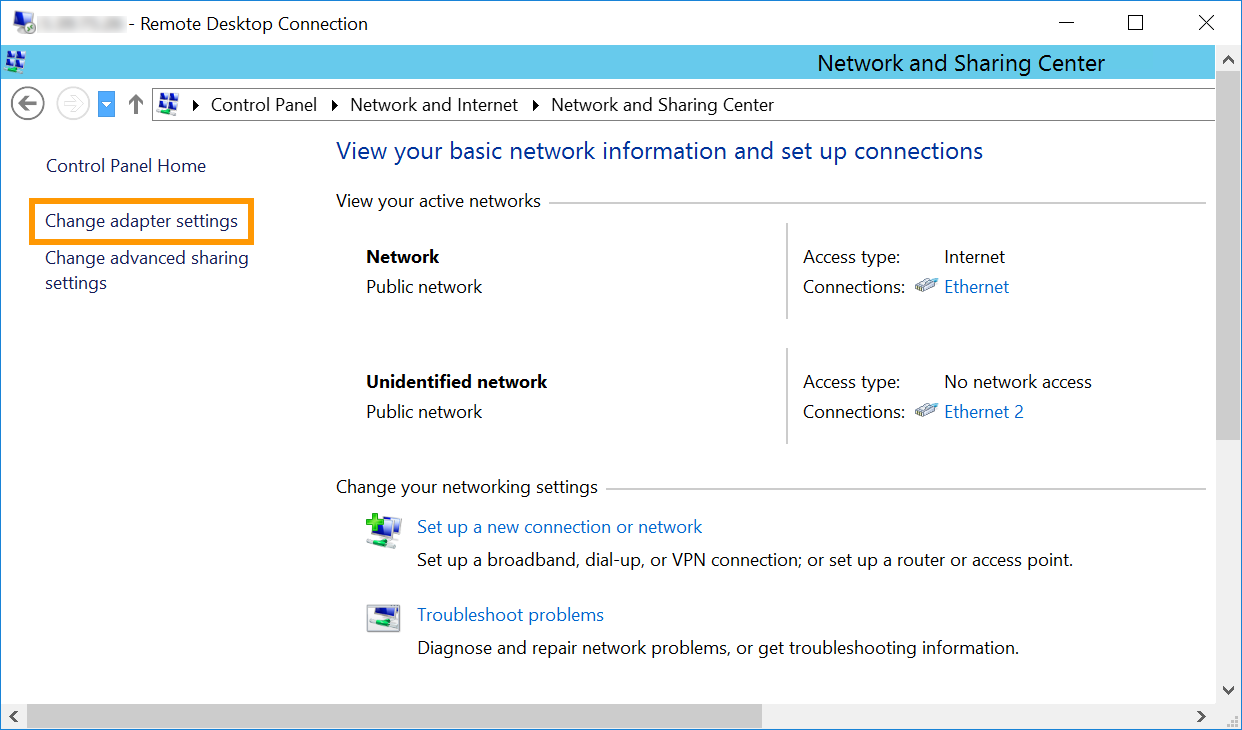Click the Network and Sharing Center icon in address bar
This screenshot has height=730, width=1242.
pyautogui.click(x=167, y=103)
